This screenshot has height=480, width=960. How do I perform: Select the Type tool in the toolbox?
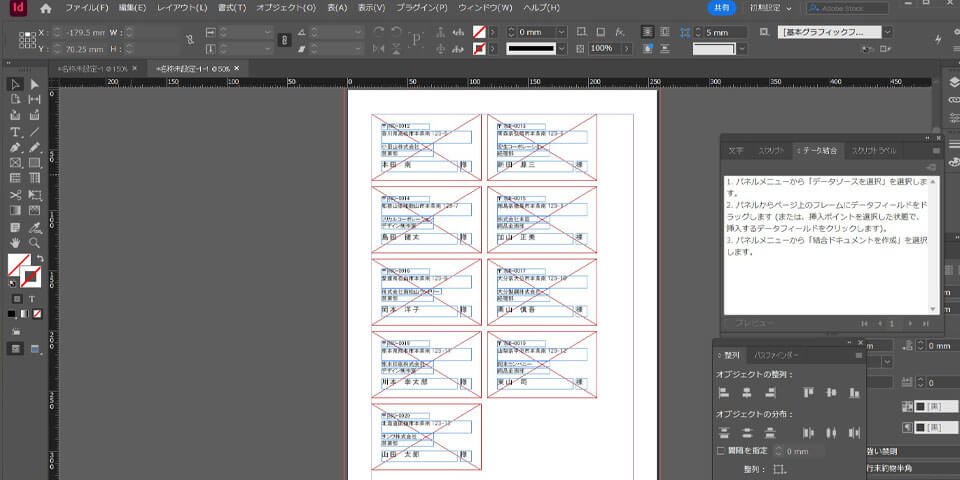pyautogui.click(x=15, y=132)
